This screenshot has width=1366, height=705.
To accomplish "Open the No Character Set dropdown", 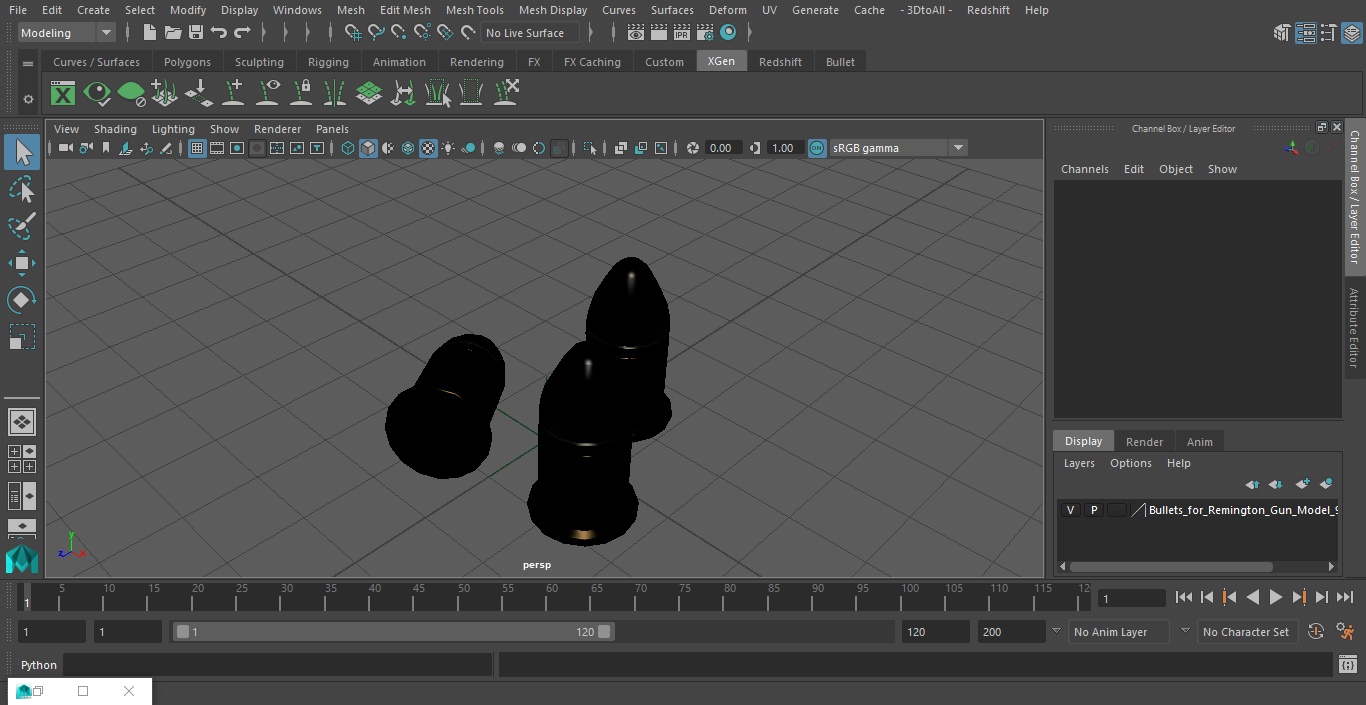I will [1246, 632].
